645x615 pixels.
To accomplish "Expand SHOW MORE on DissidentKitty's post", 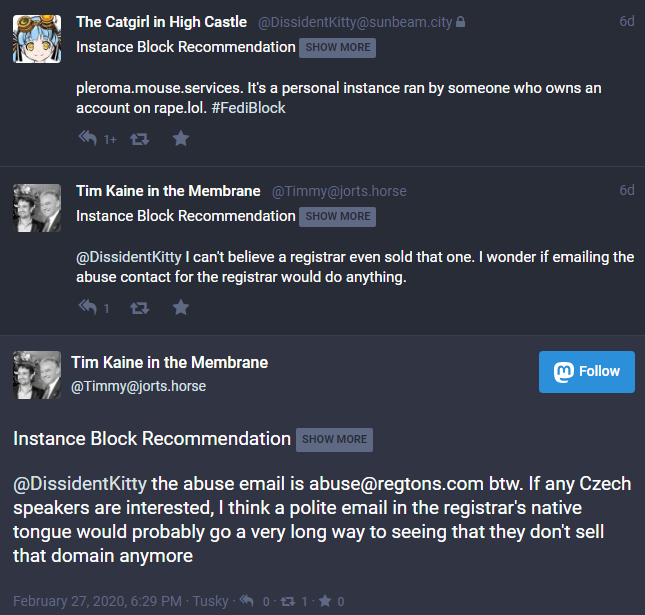I will (337, 47).
